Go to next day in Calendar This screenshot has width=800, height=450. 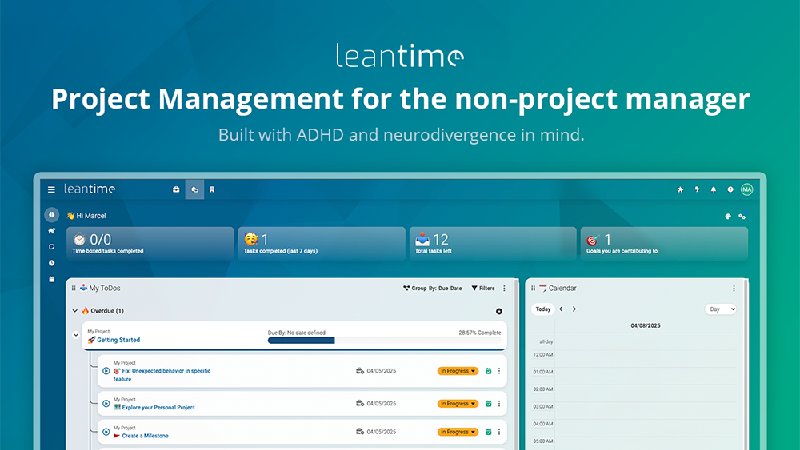[574, 309]
